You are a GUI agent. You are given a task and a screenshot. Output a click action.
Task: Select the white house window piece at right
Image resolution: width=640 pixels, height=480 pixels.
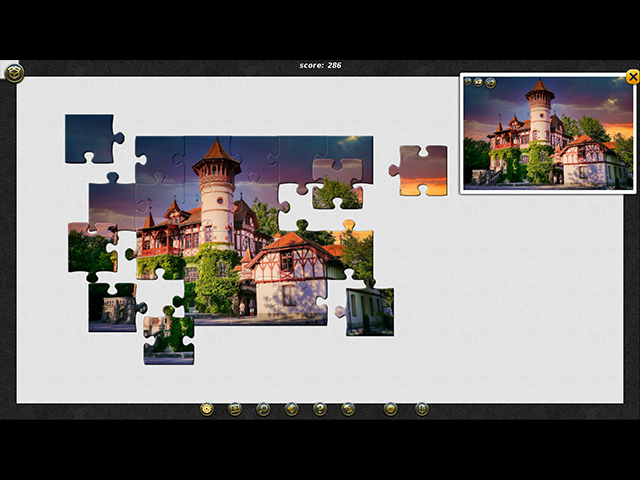coord(368,310)
